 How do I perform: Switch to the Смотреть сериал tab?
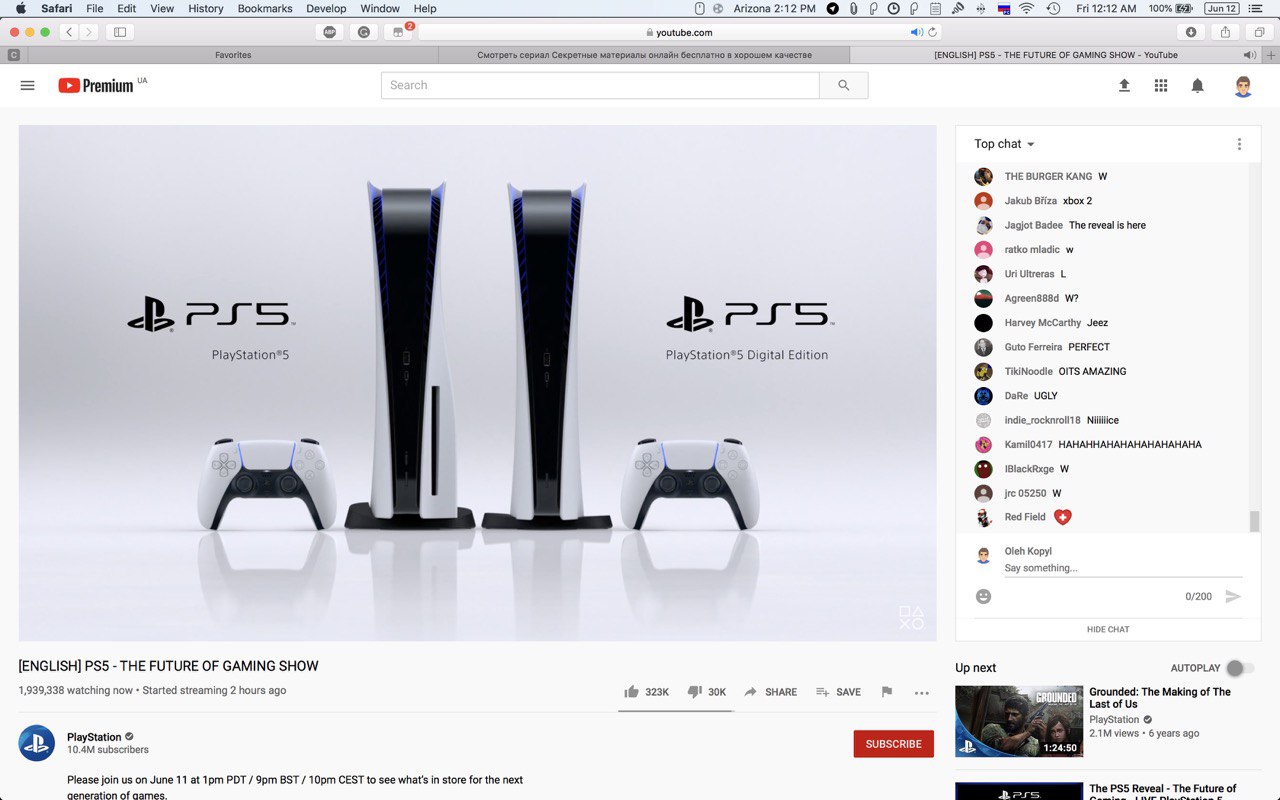(x=644, y=55)
